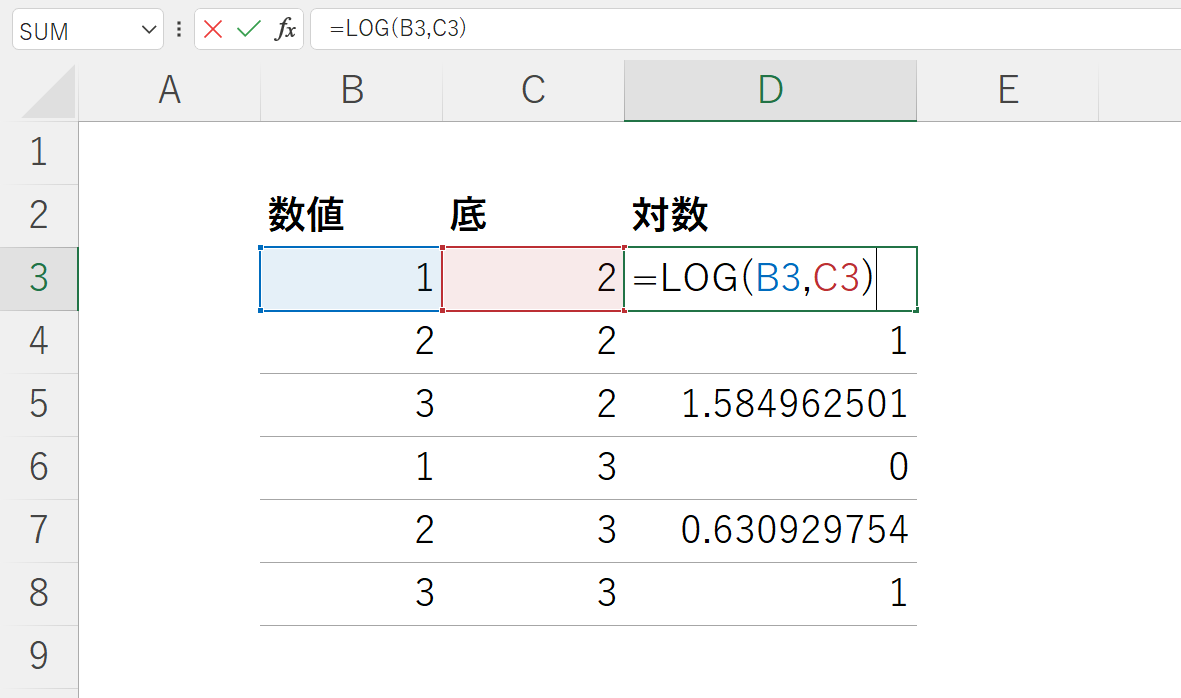1181x698 pixels.
Task: Select column header E
Action: [x=1008, y=90]
